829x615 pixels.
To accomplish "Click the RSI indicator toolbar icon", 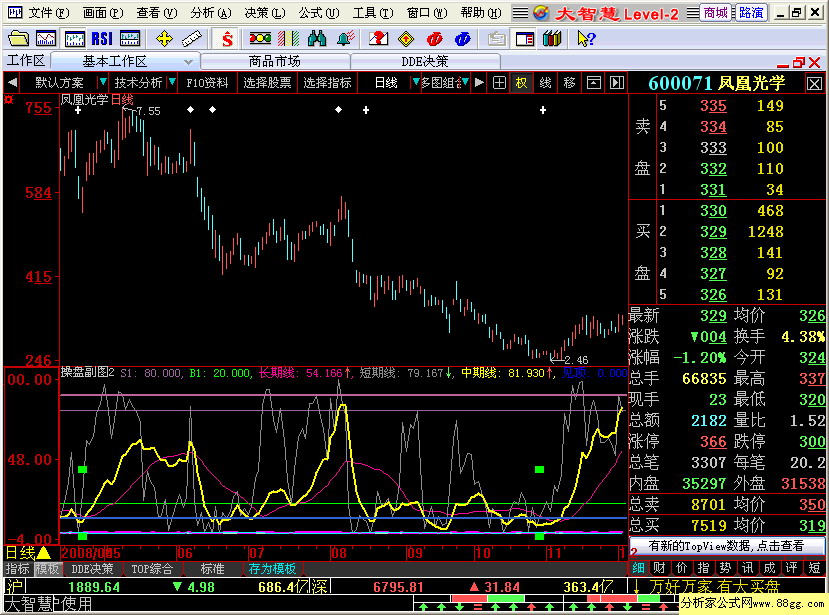I will pyautogui.click(x=102, y=39).
